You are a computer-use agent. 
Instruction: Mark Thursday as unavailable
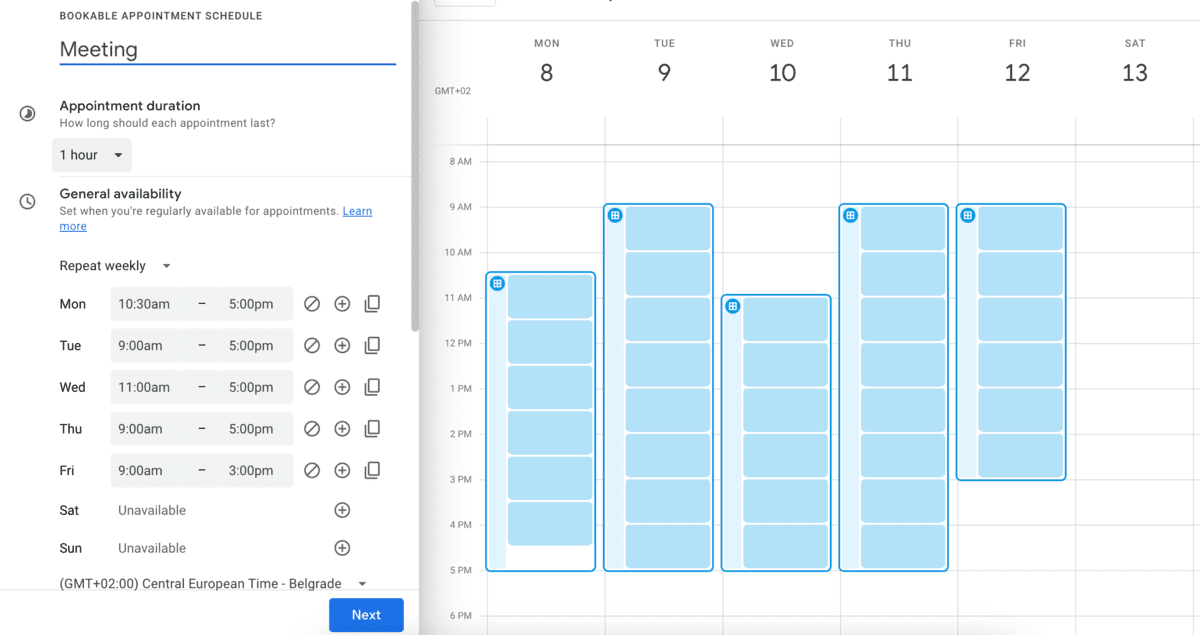pyautogui.click(x=311, y=428)
